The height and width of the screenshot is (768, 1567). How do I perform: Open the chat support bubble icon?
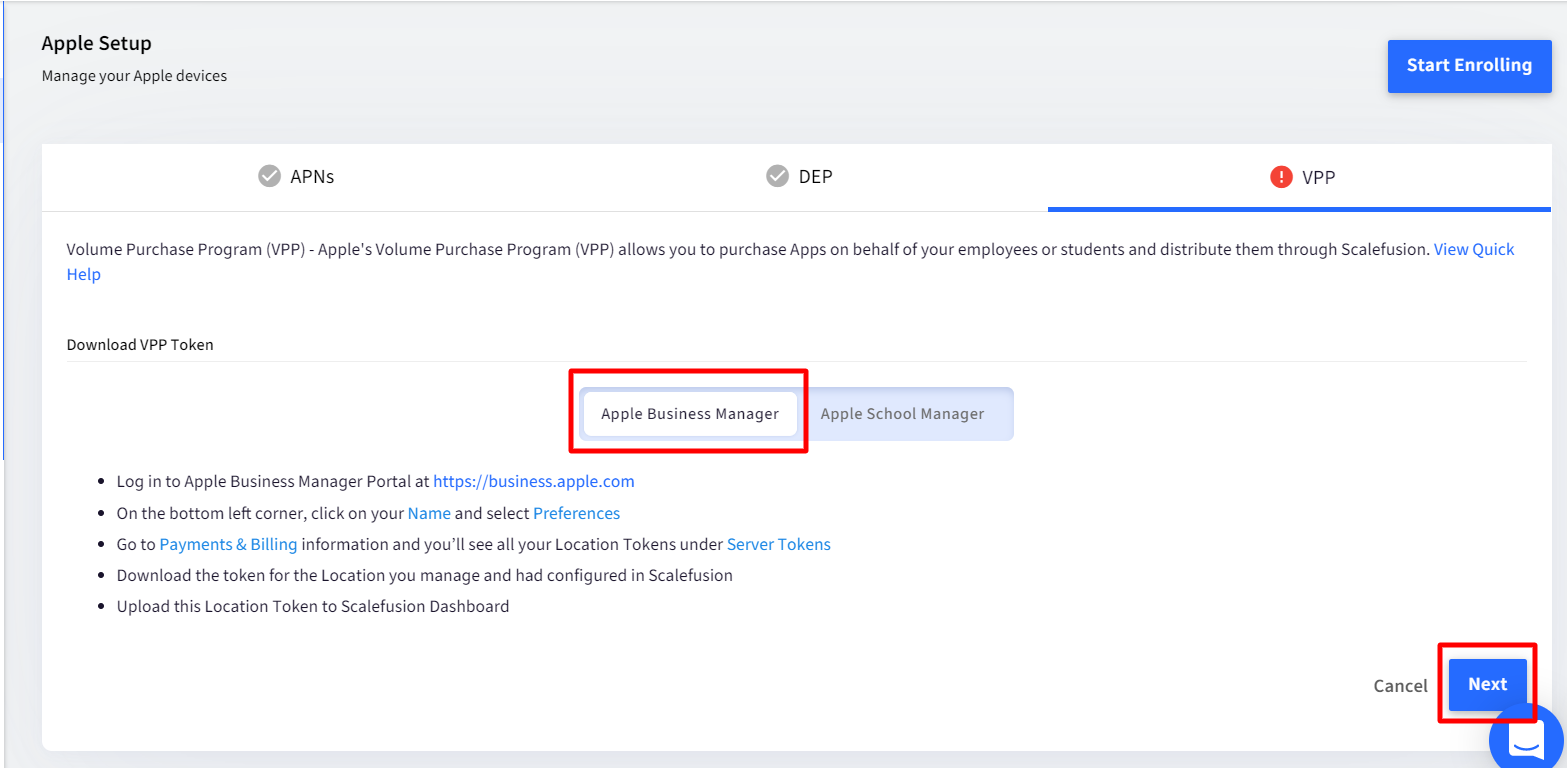coord(1527,741)
